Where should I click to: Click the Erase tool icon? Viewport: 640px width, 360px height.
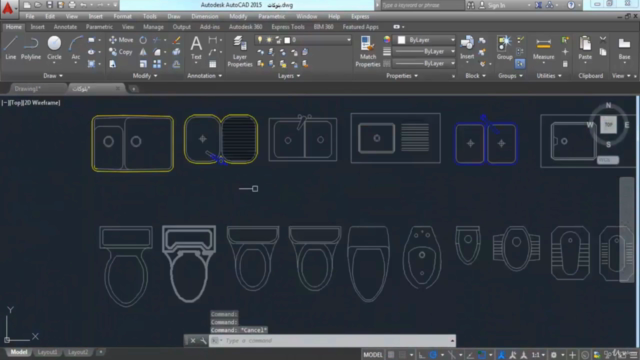point(176,40)
